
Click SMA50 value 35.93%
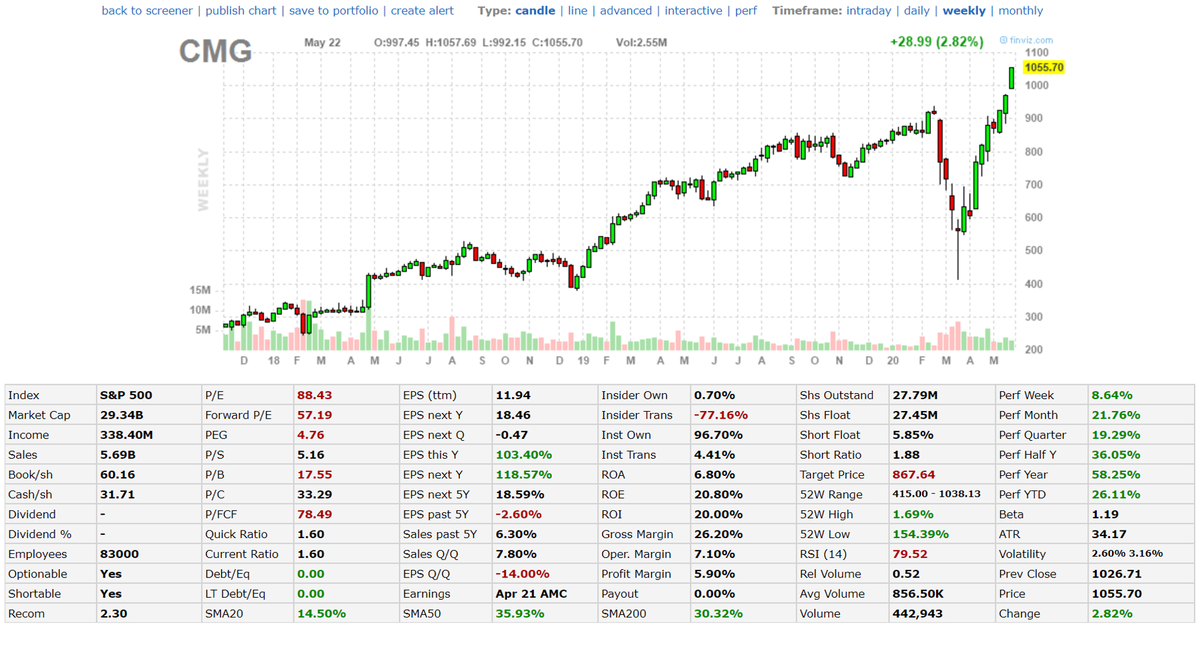(x=520, y=614)
